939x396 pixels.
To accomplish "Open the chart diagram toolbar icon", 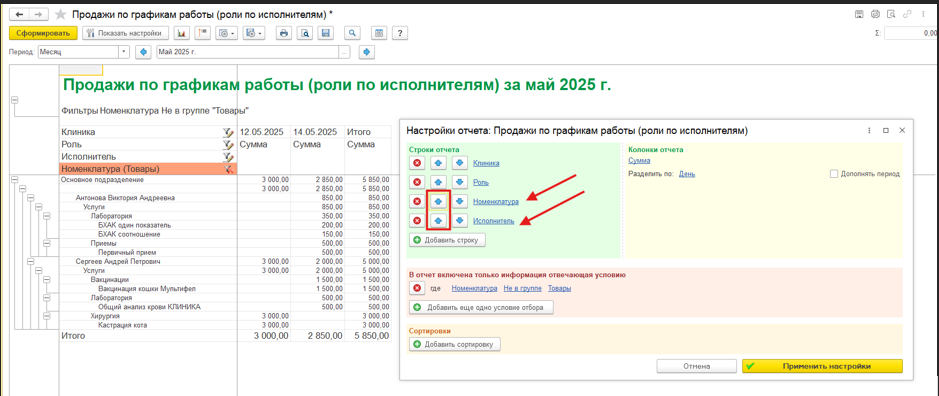I will click(182, 33).
